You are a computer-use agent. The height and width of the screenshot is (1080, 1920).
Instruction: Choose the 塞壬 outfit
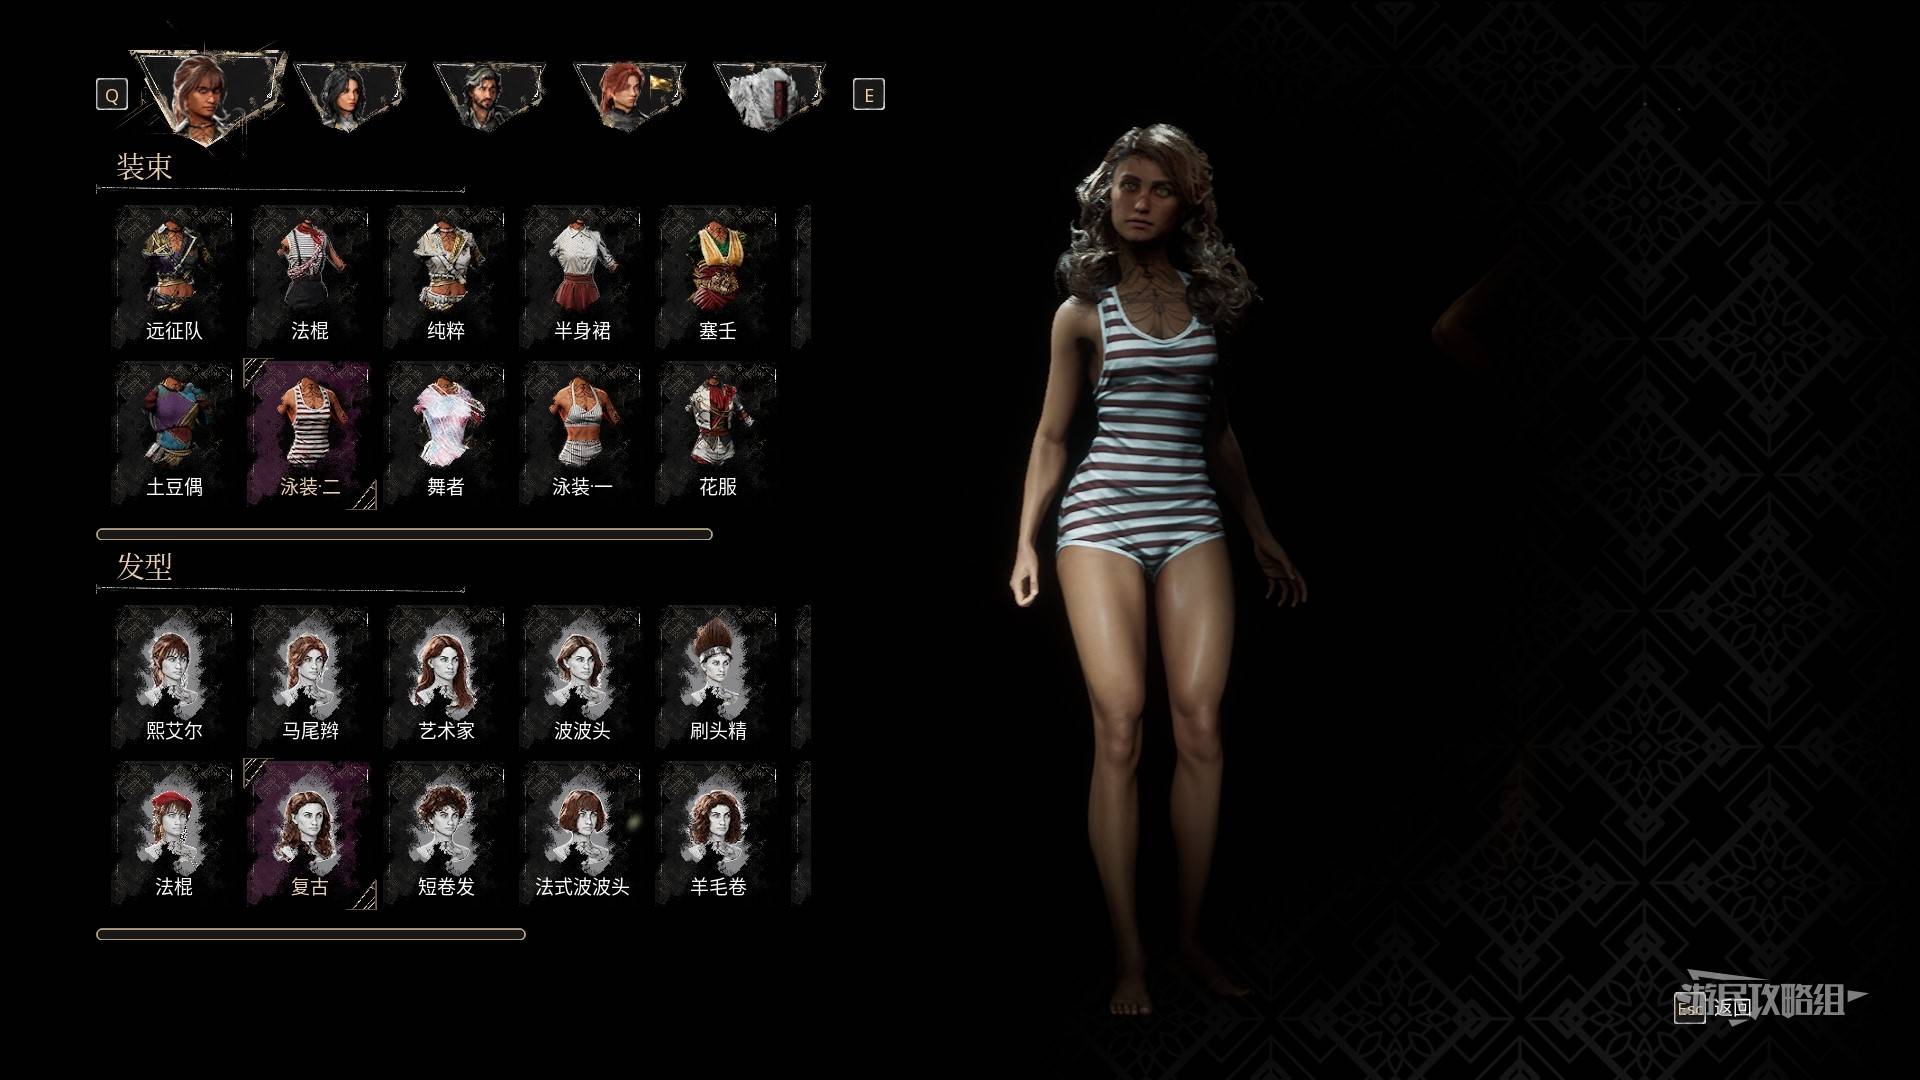tap(718, 277)
